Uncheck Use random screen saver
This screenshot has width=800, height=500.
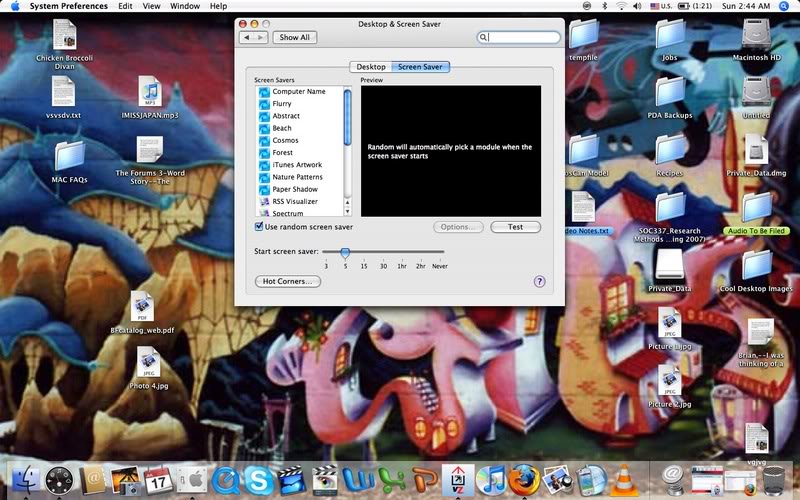[x=259, y=227]
